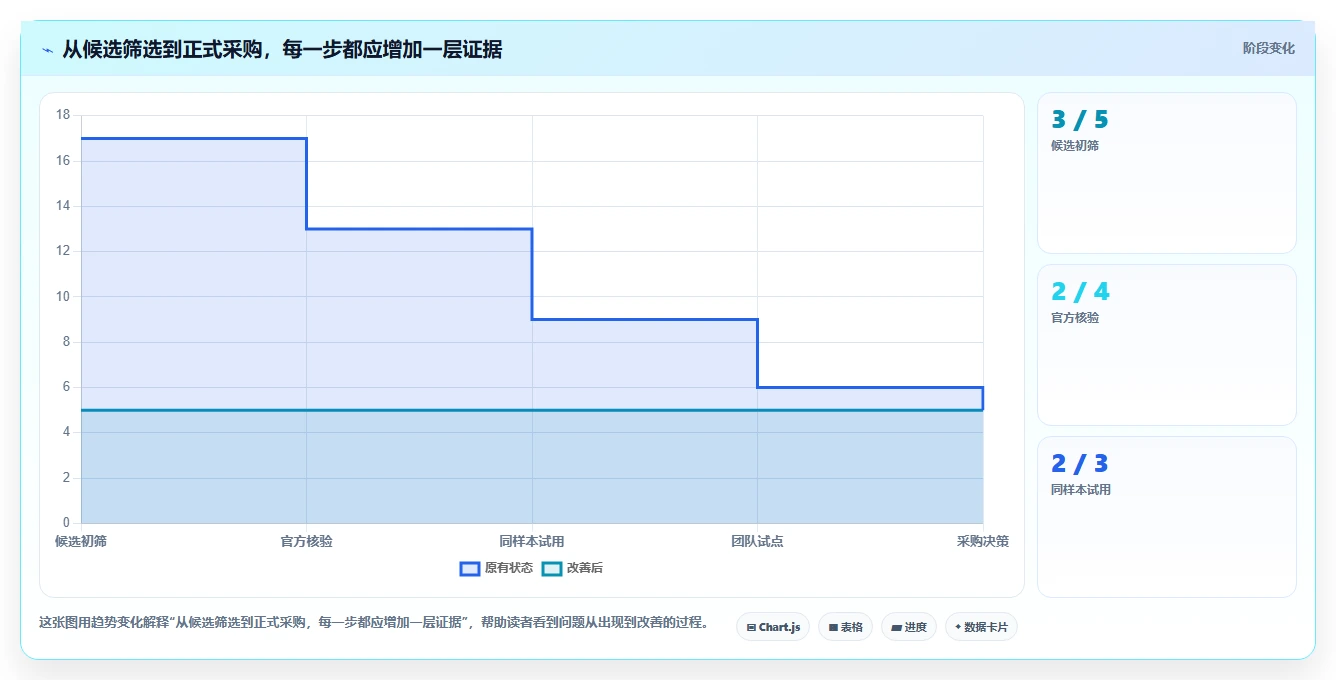Click the 同样本试用 x-axis label
This screenshot has height=680, width=1336.
point(532,541)
